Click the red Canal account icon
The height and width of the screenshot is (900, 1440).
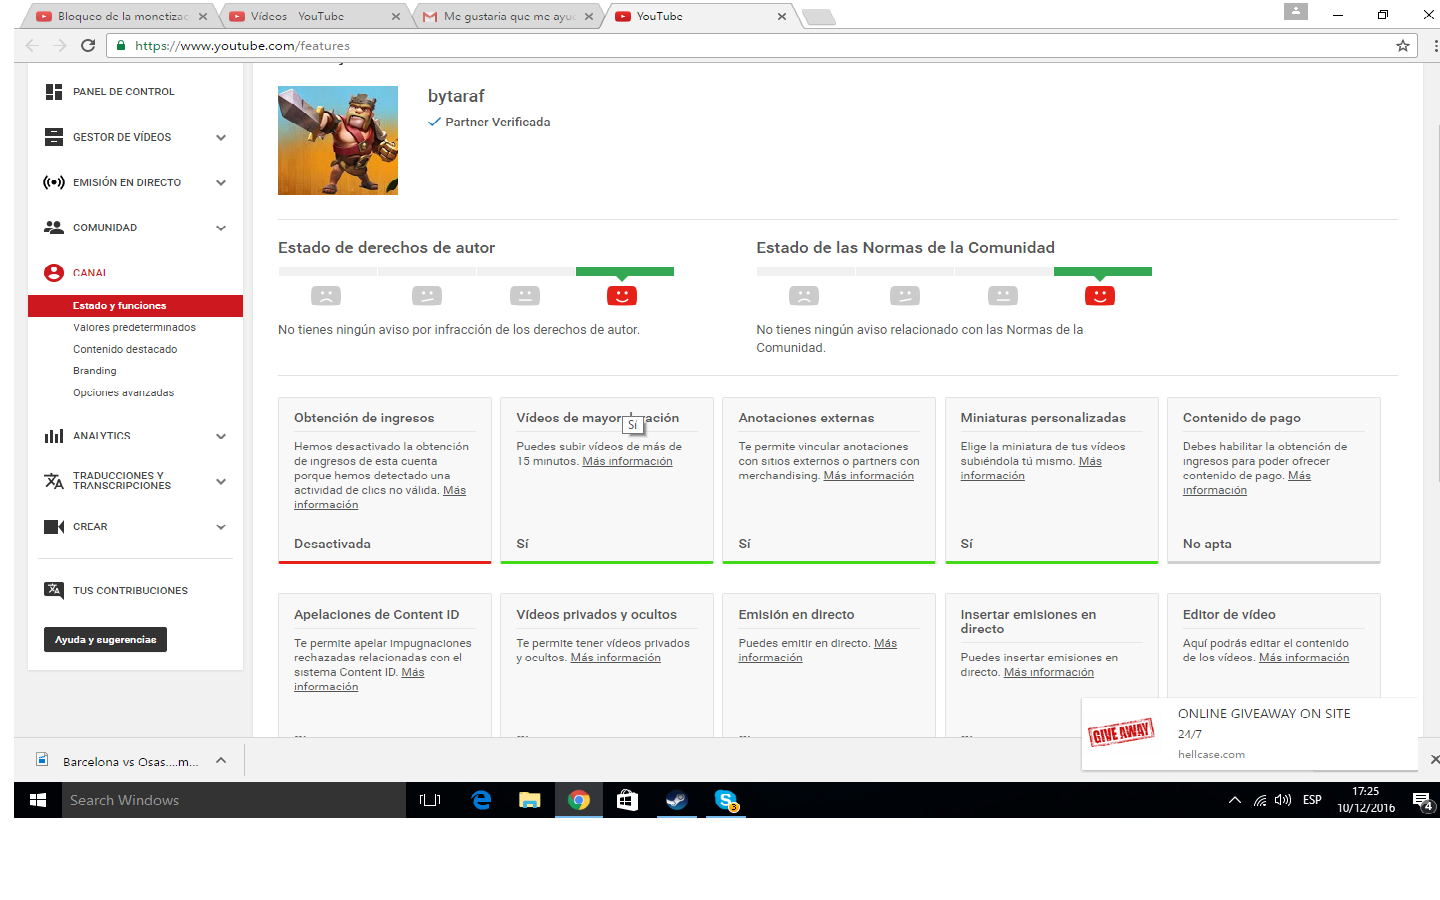[x=54, y=273]
